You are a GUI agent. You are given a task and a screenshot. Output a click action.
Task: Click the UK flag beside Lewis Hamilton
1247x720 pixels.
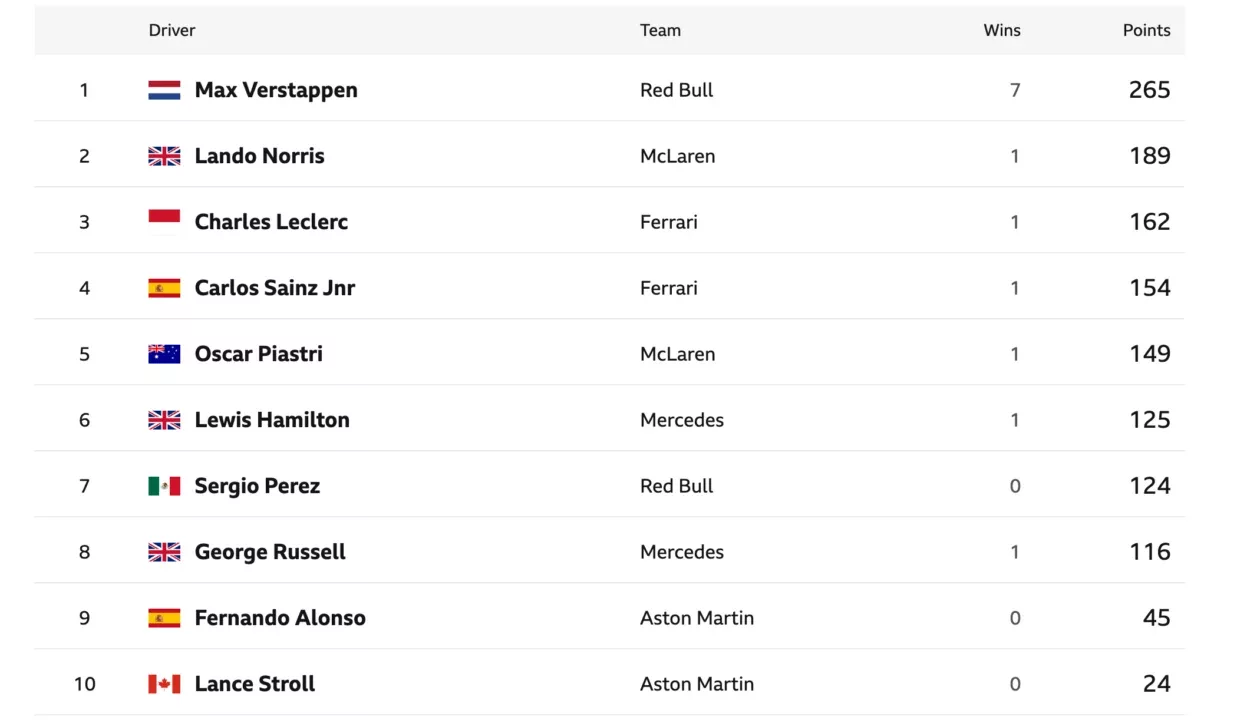point(164,420)
